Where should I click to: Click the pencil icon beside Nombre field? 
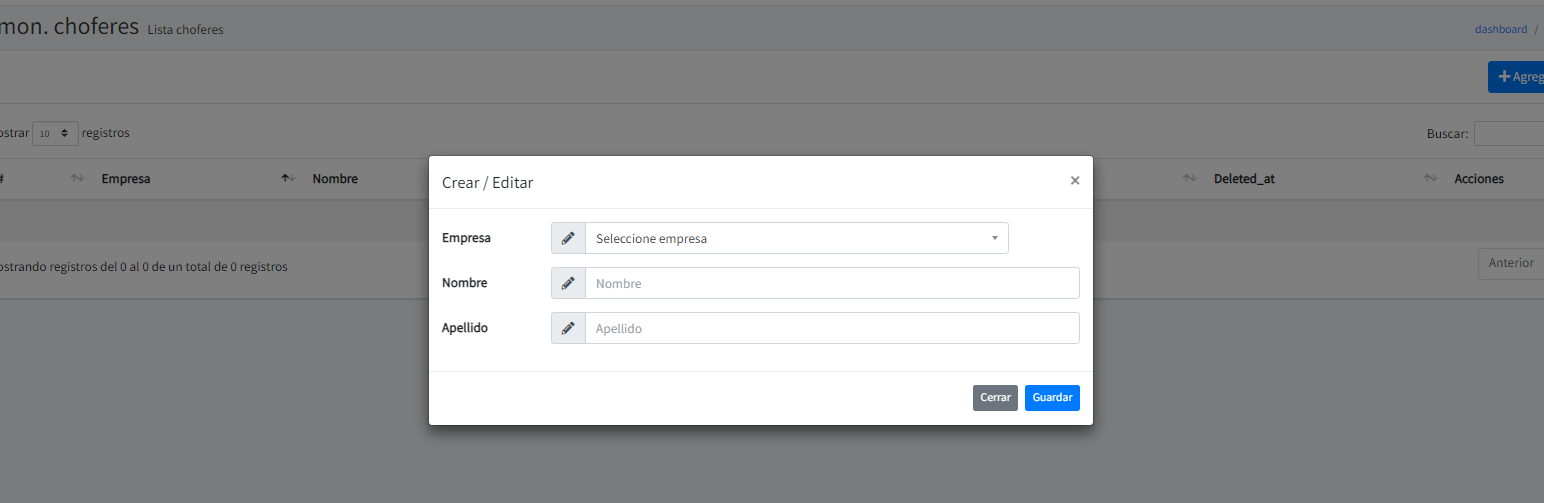tap(568, 283)
